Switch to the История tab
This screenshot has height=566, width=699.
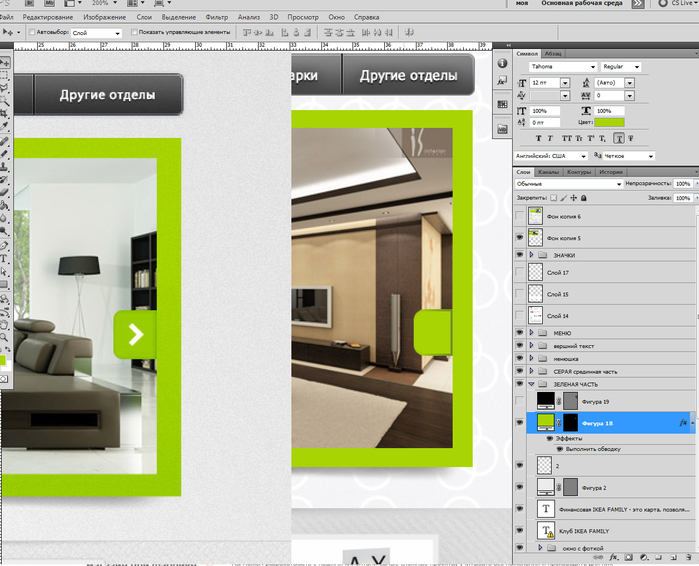pyautogui.click(x=610, y=172)
